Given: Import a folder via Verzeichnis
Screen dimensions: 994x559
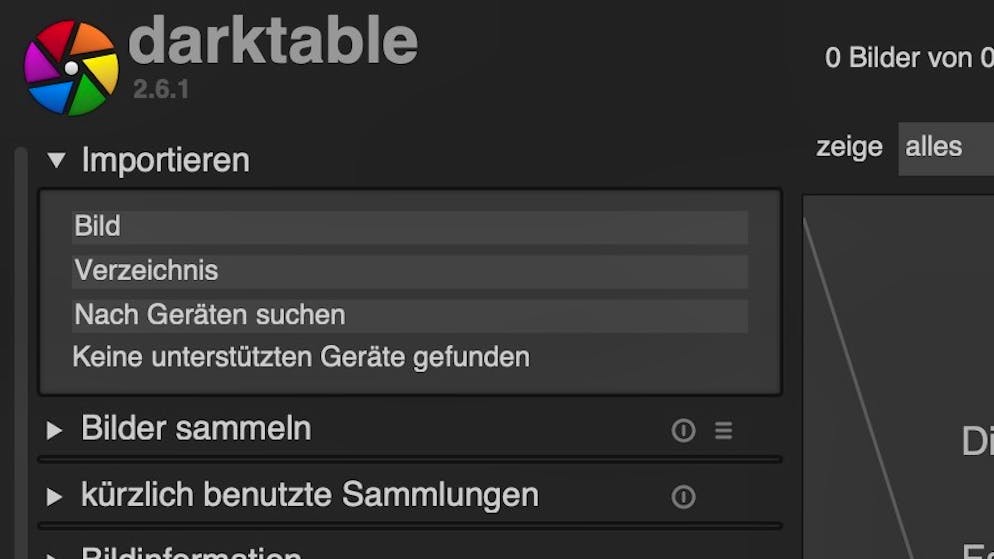Looking at the screenshot, I should pos(410,271).
